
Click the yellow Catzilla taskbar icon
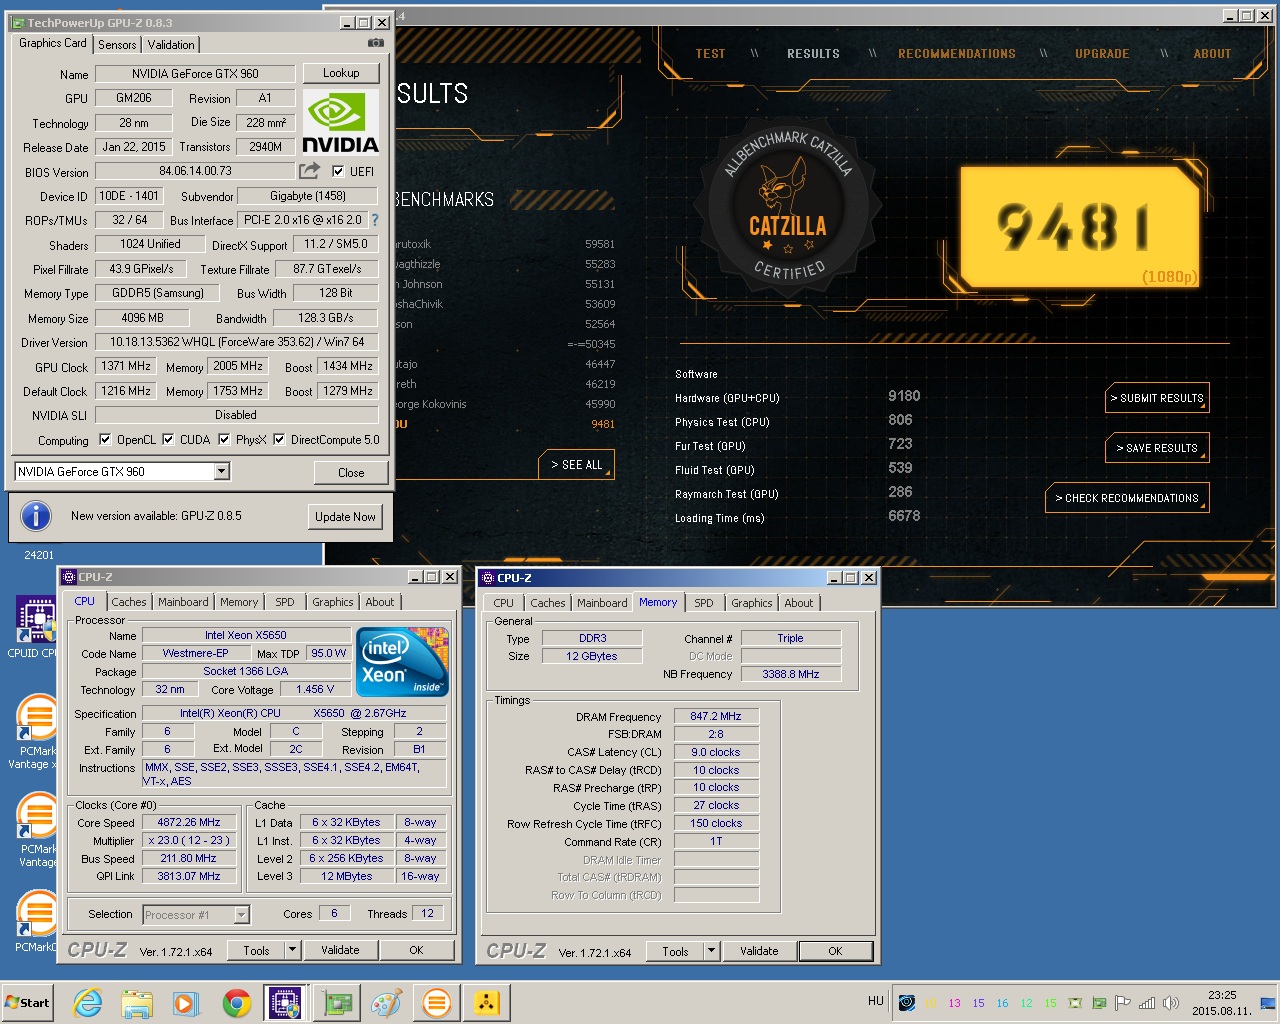487,1002
